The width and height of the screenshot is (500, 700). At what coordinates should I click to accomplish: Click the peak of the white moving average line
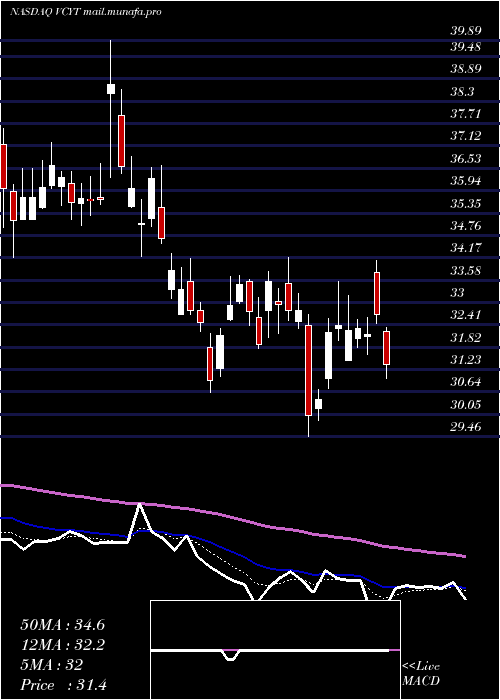140,504
